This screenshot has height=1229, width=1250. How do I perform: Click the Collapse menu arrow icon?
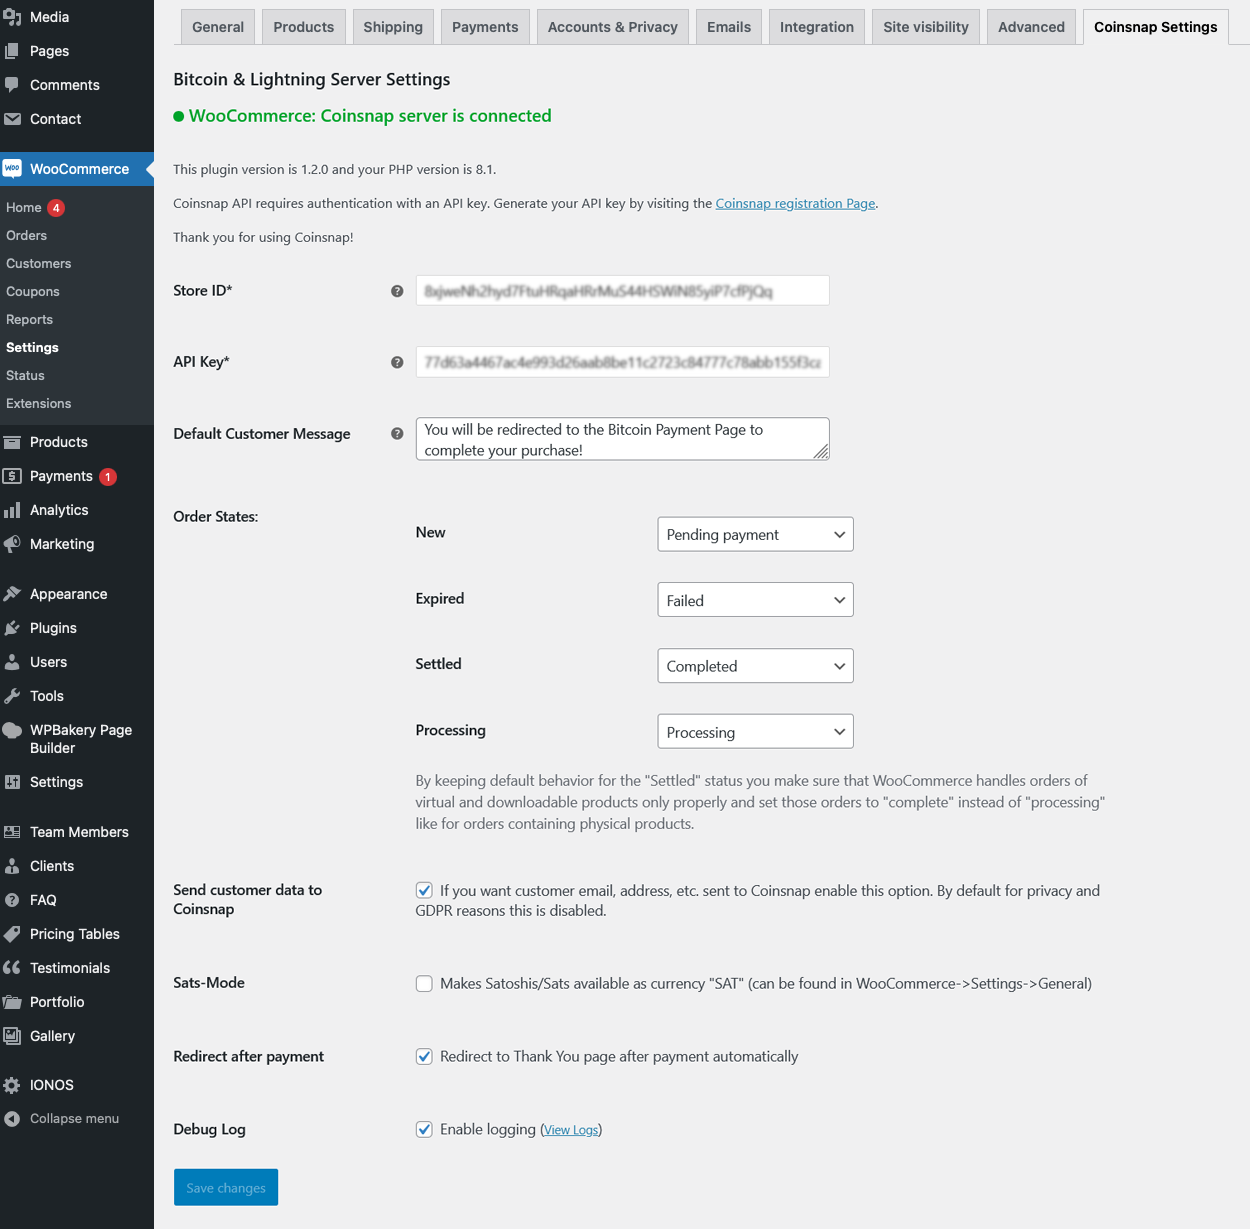coord(12,1119)
